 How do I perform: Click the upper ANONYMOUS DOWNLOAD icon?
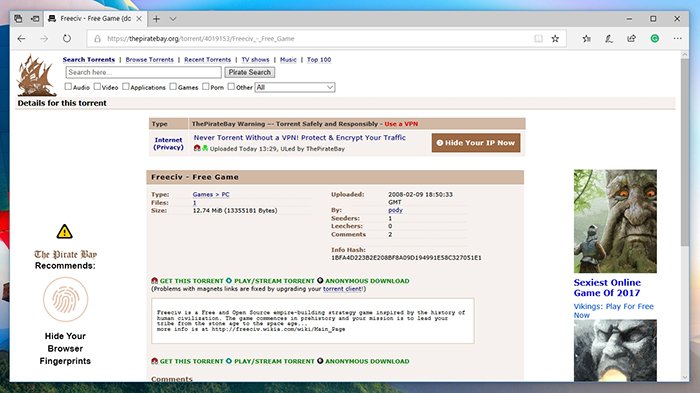320,280
